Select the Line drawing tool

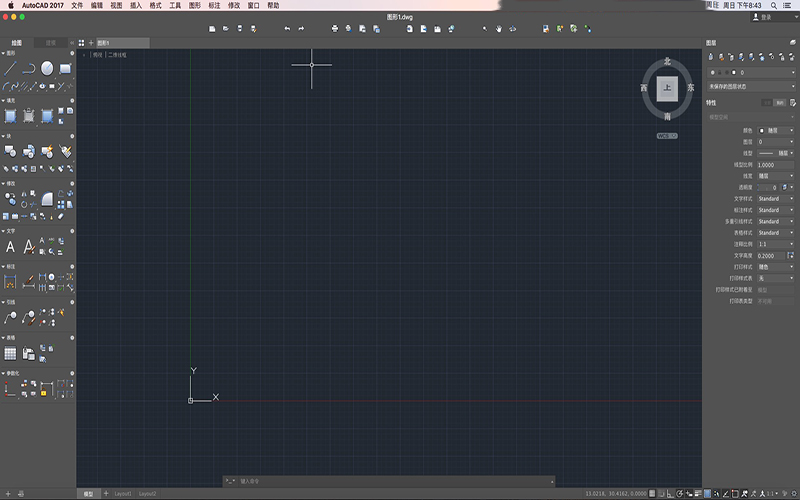click(x=10, y=68)
